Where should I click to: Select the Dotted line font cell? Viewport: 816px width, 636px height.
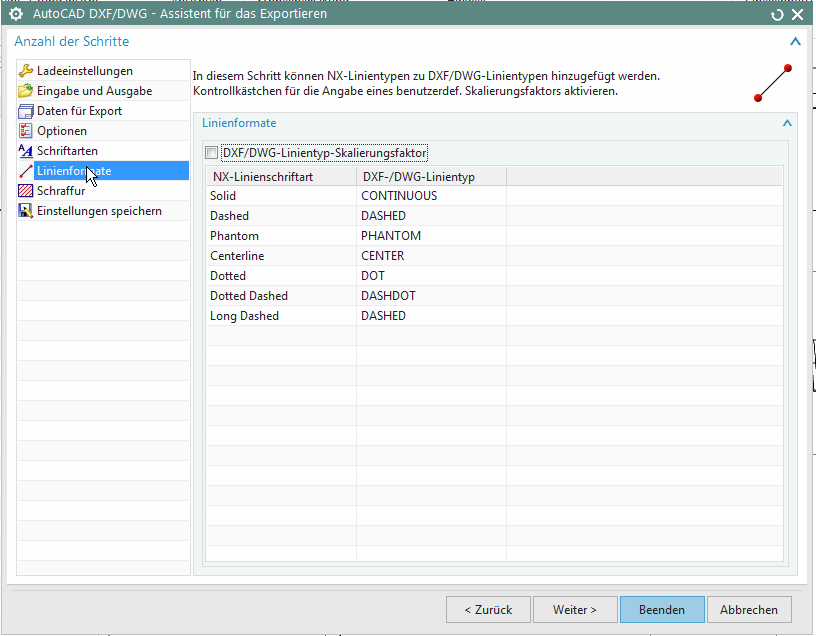pyautogui.click(x=281, y=276)
